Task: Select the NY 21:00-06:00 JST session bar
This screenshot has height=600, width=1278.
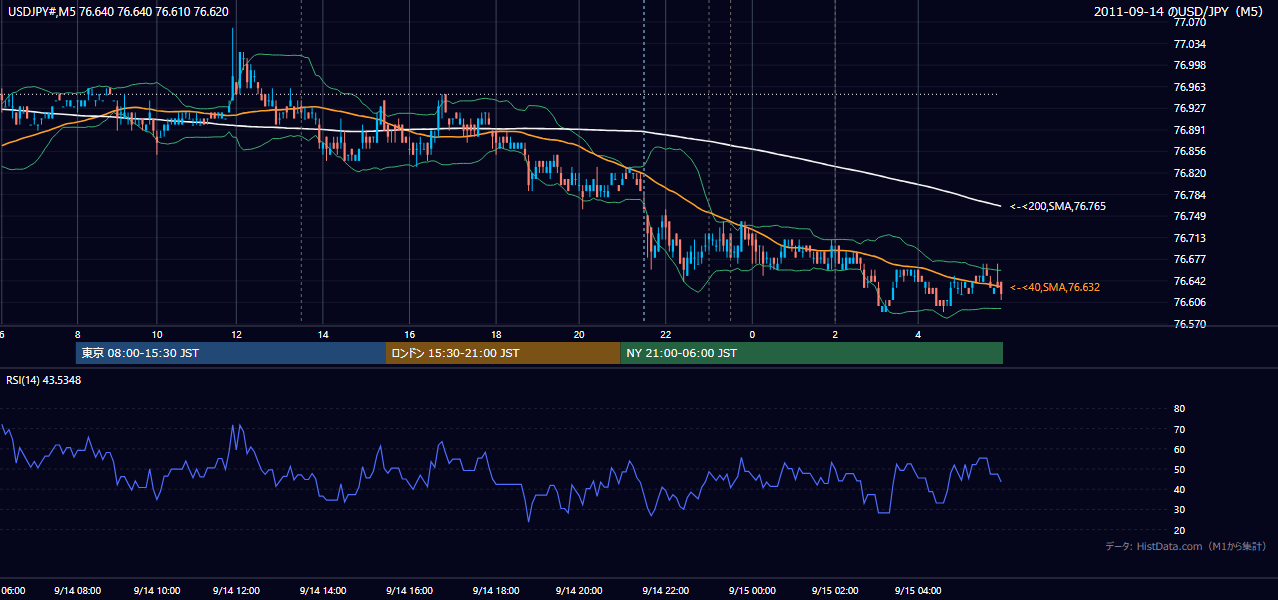Action: [811, 353]
